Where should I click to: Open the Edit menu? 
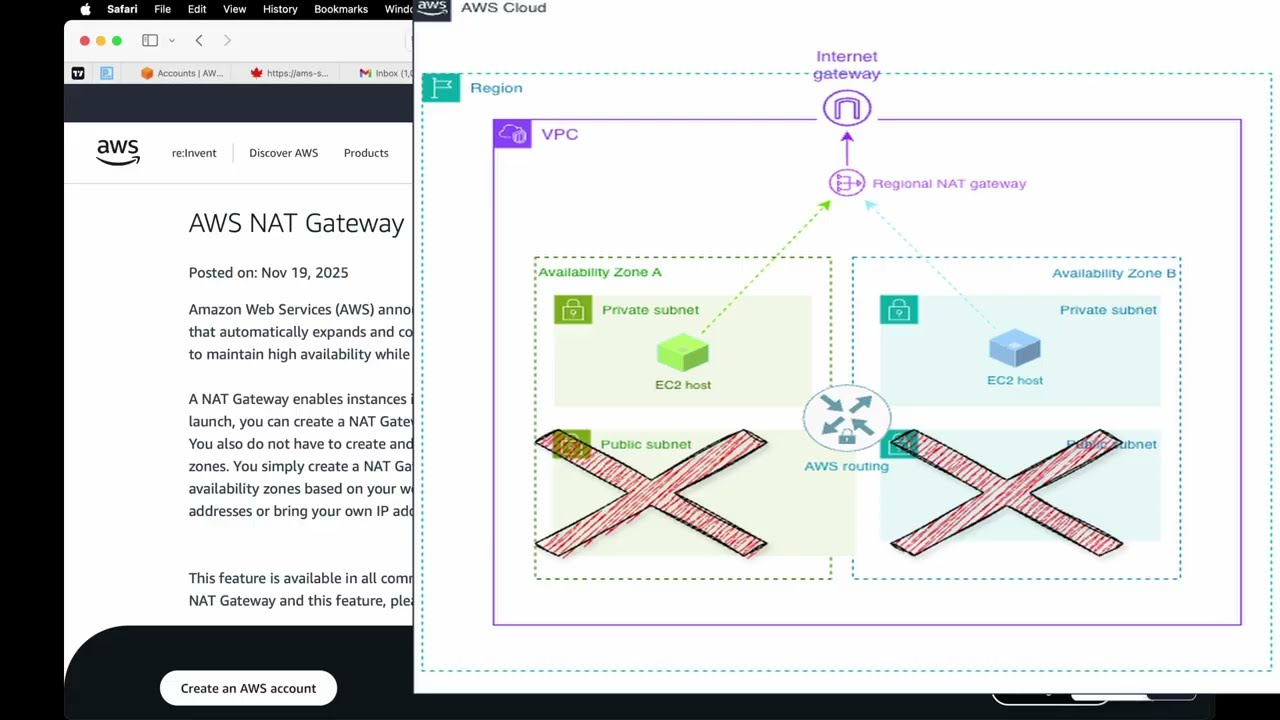[x=197, y=9]
